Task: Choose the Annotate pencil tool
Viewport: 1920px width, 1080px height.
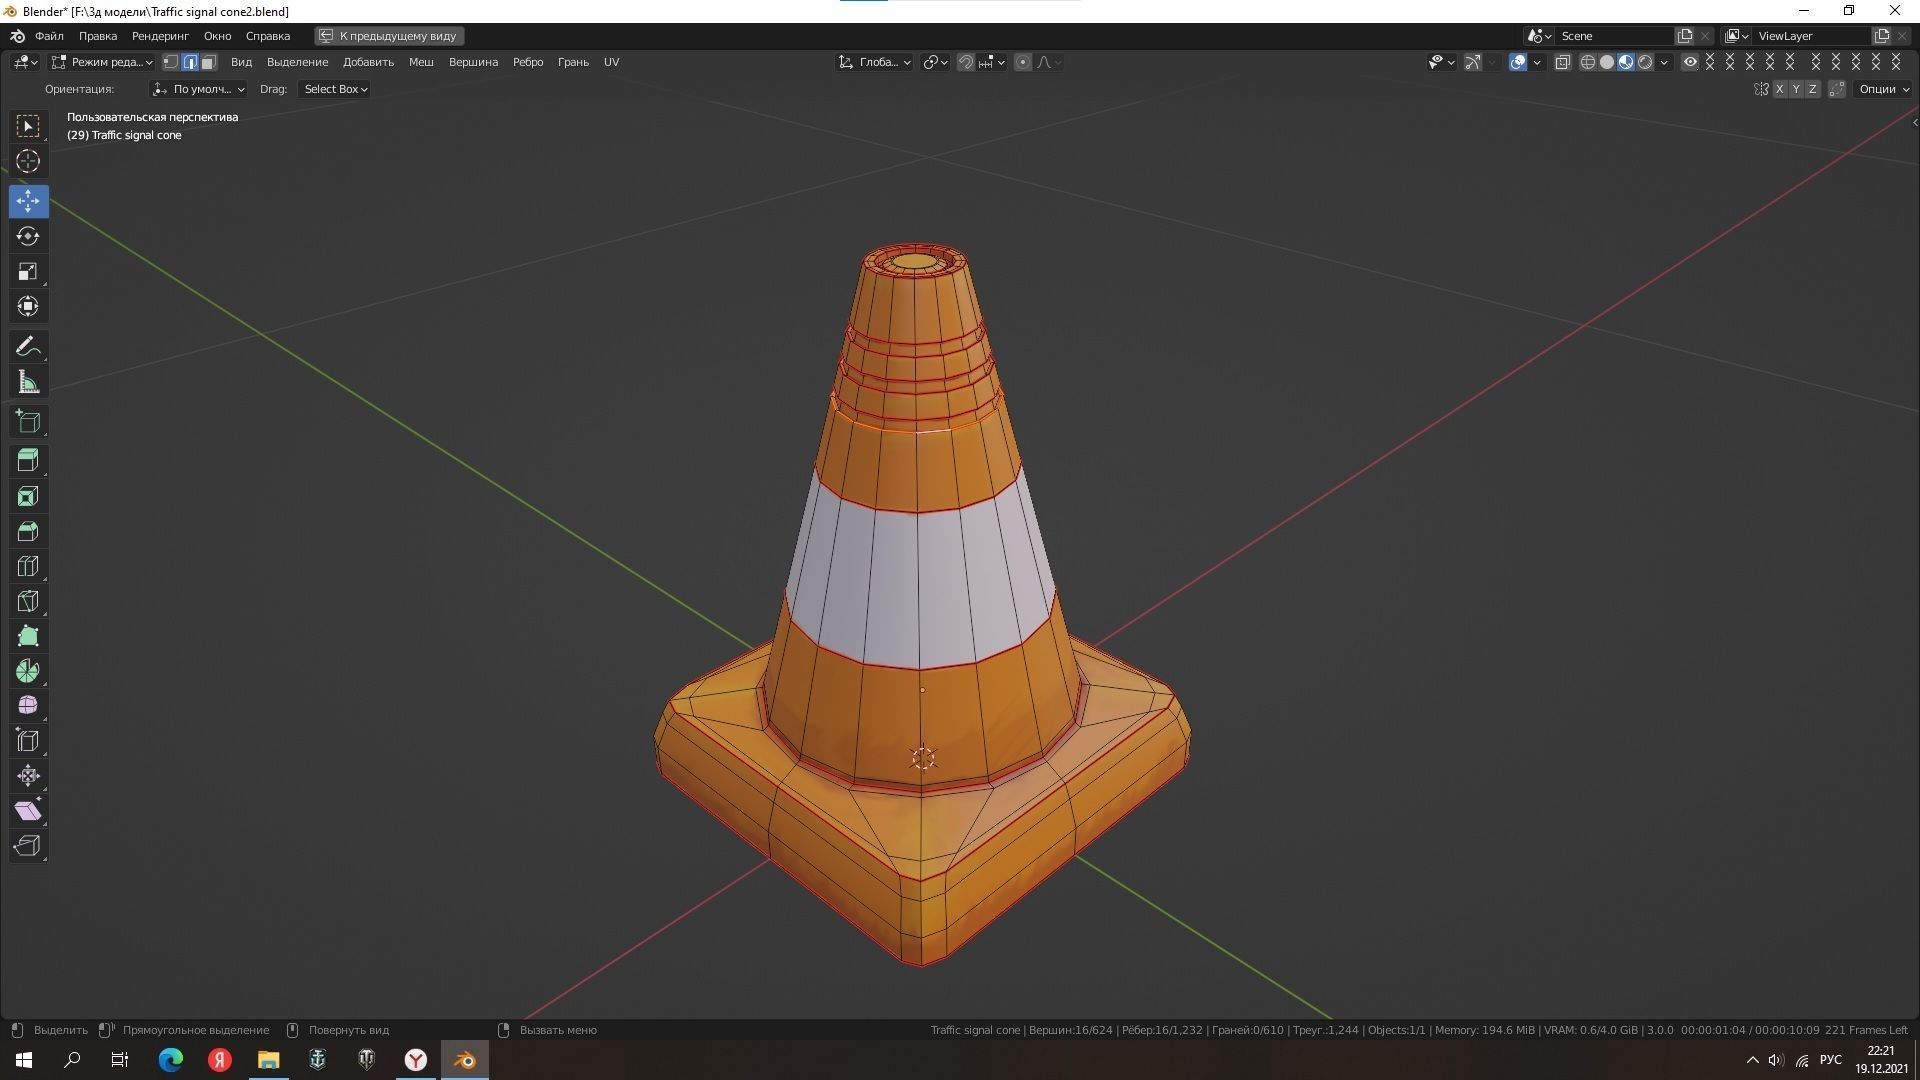Action: click(x=28, y=347)
